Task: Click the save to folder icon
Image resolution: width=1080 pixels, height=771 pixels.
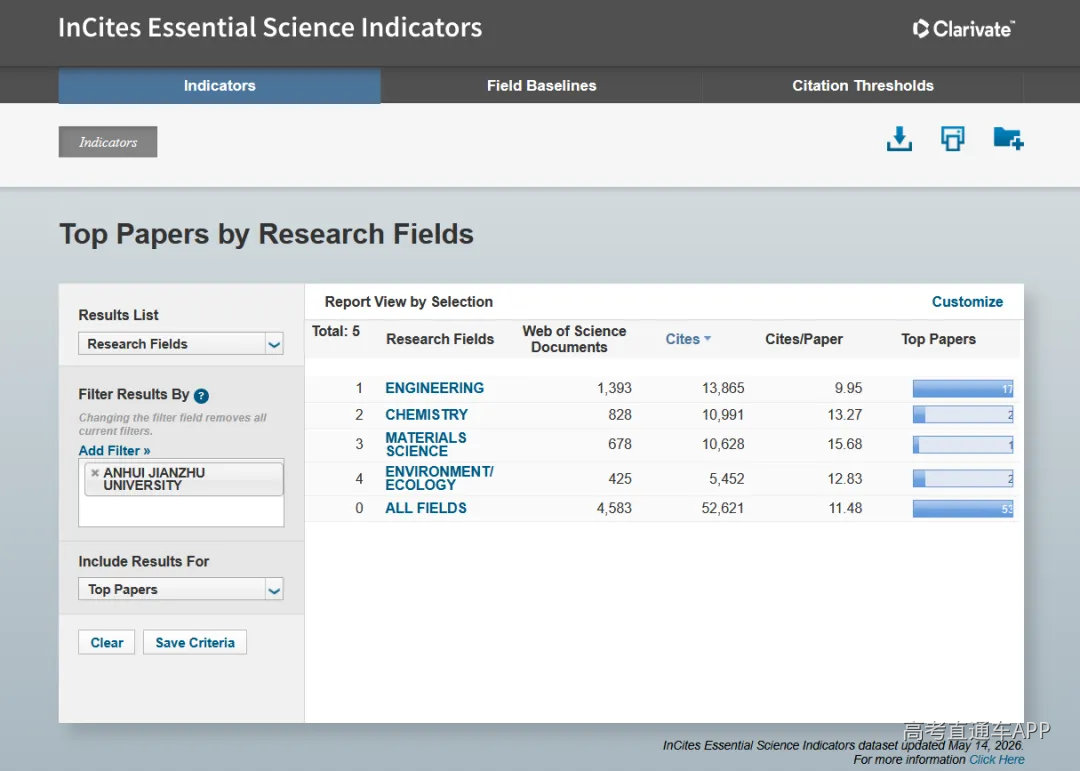Action: pos(1008,138)
